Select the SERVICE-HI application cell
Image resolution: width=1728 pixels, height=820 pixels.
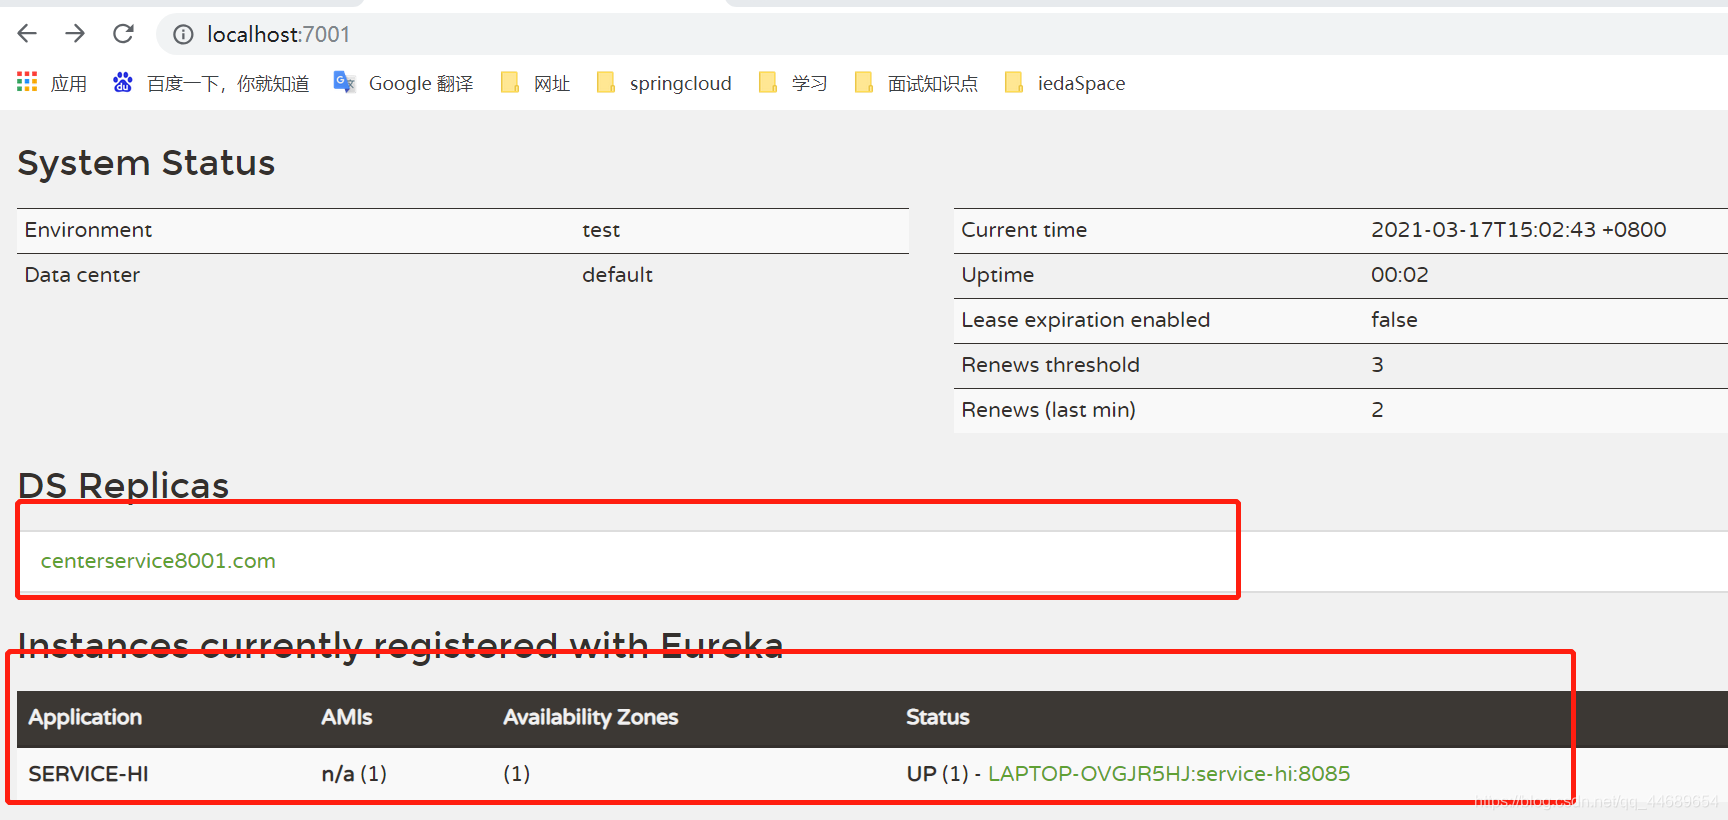[x=88, y=774]
